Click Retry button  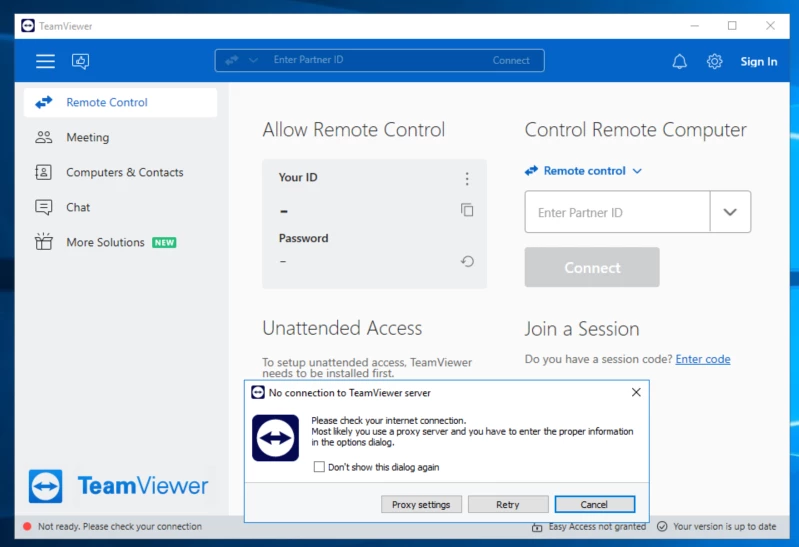pos(508,505)
